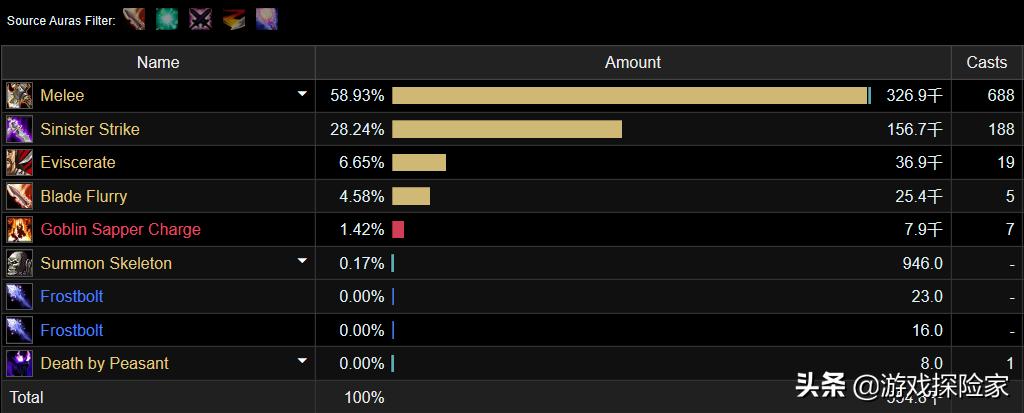Click the Melee ability icon

19,96
